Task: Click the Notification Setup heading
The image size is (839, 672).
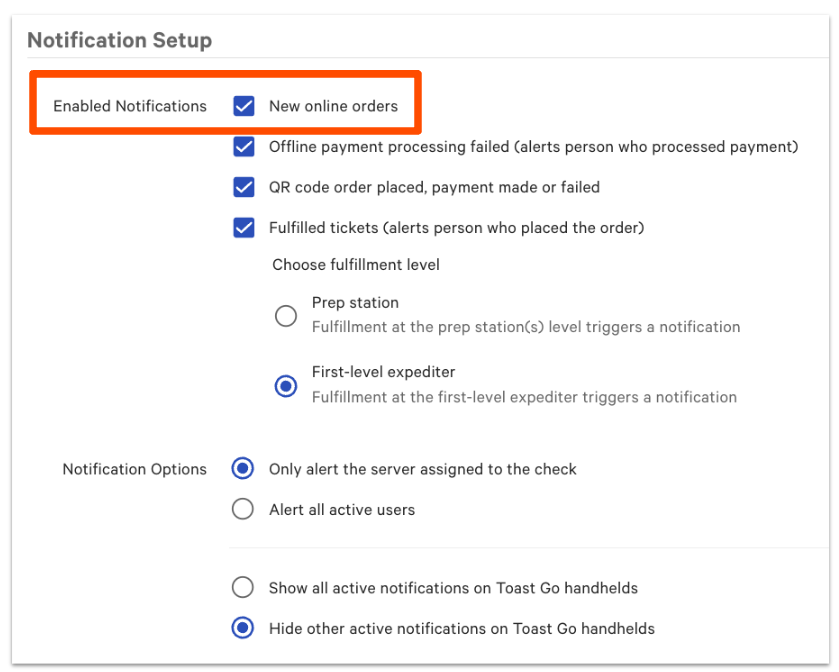Action: (119, 41)
